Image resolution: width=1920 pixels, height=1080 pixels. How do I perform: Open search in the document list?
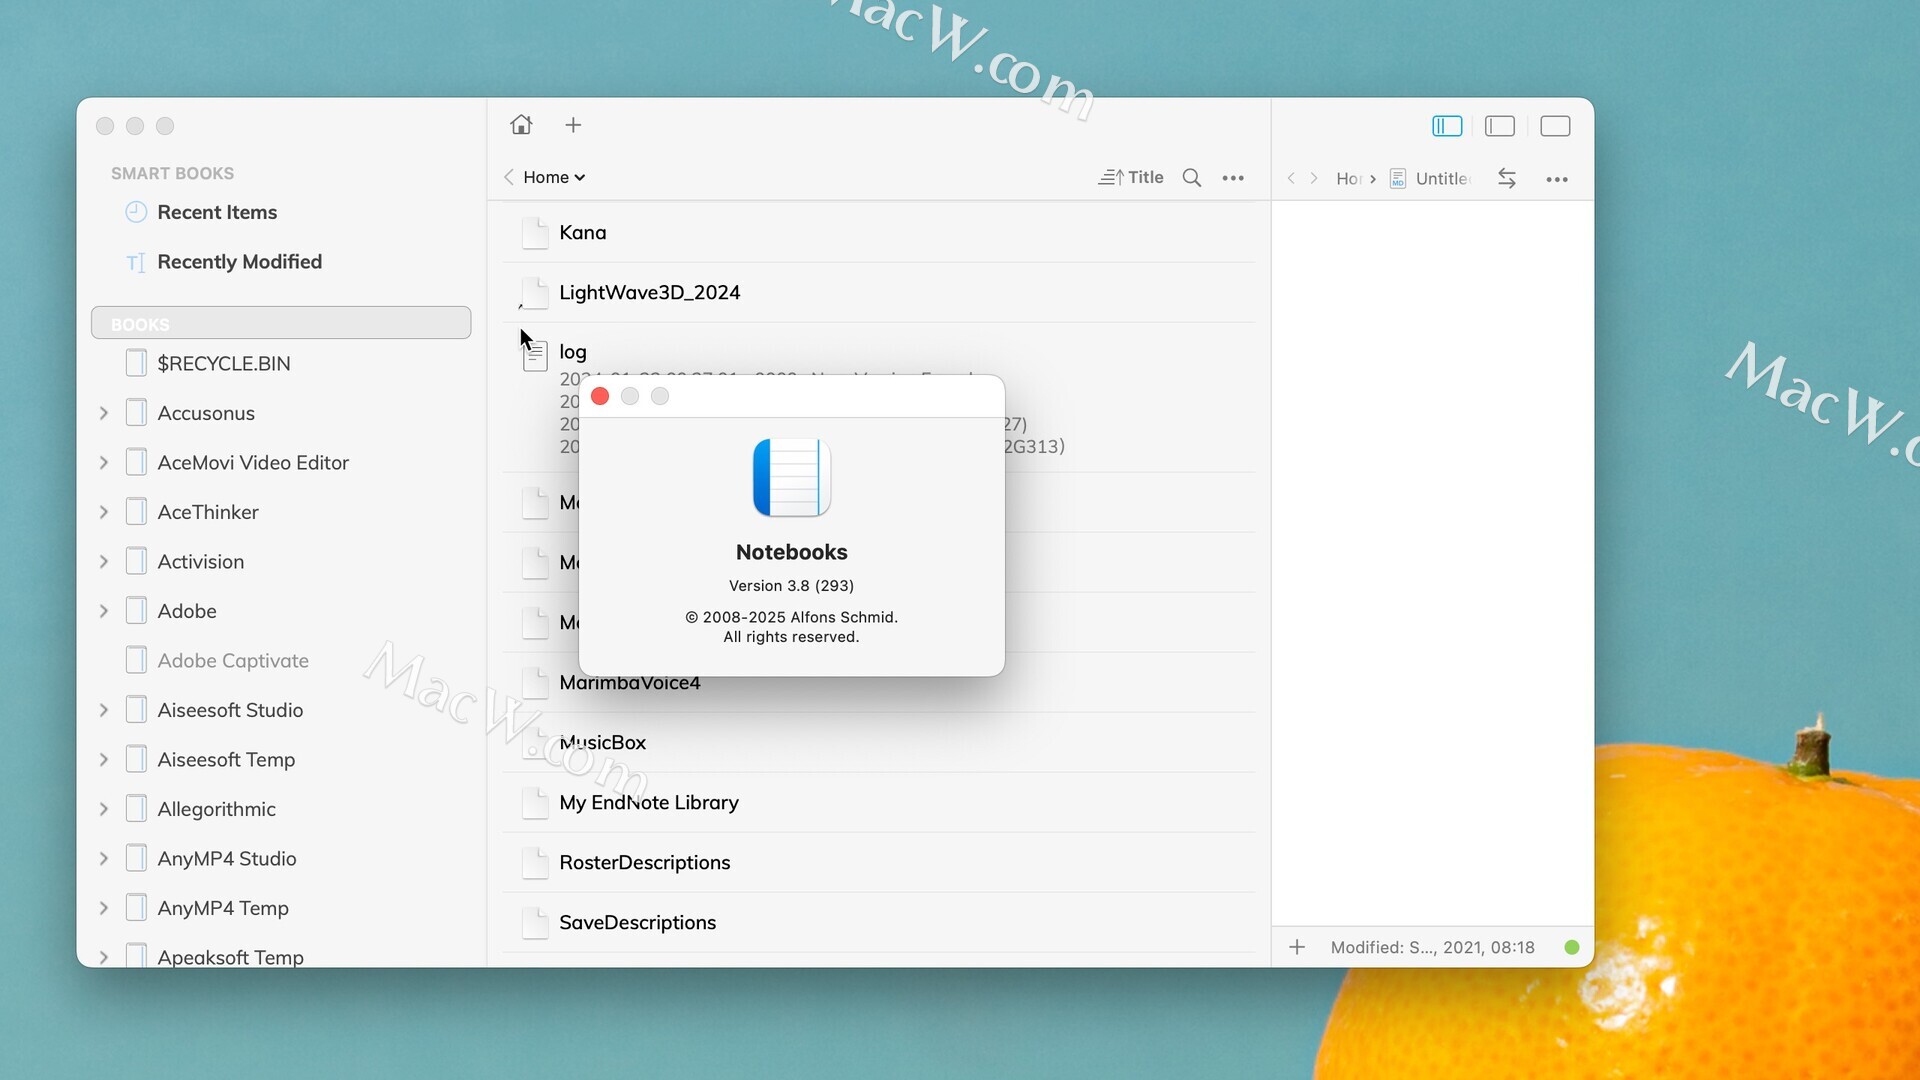[x=1192, y=177]
